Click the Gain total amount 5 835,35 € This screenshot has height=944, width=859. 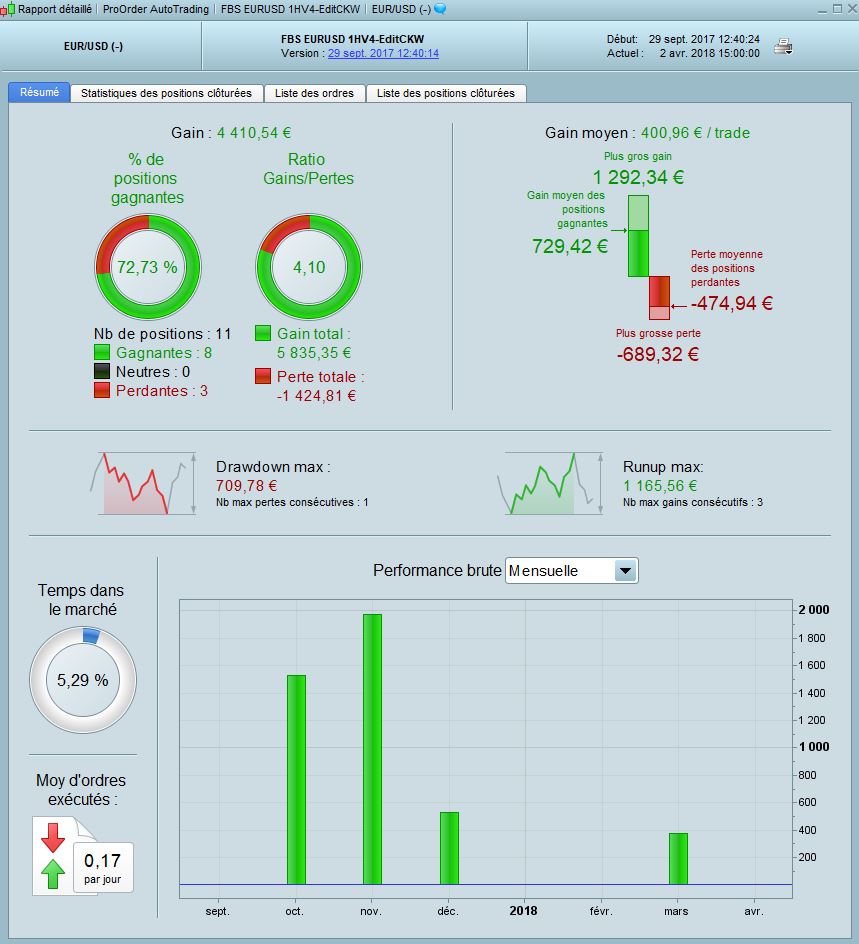(x=314, y=353)
